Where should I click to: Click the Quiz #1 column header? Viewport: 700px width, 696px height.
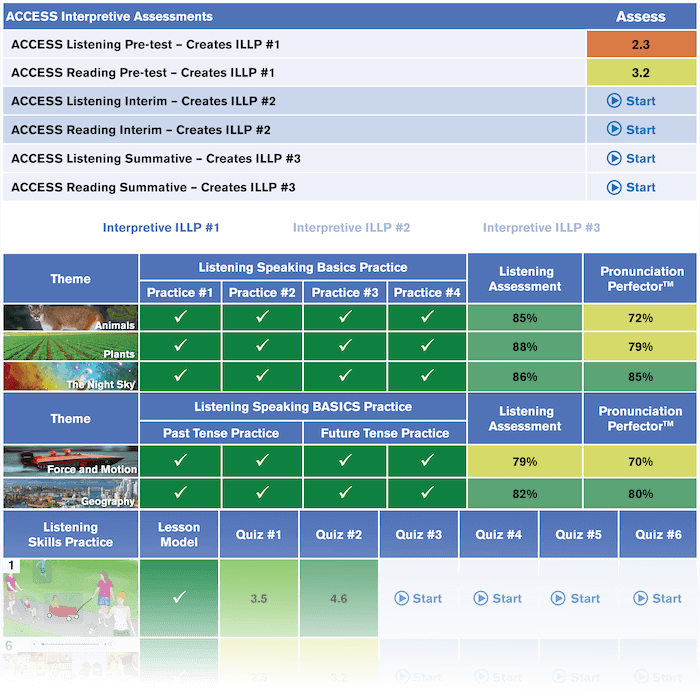[x=259, y=534]
